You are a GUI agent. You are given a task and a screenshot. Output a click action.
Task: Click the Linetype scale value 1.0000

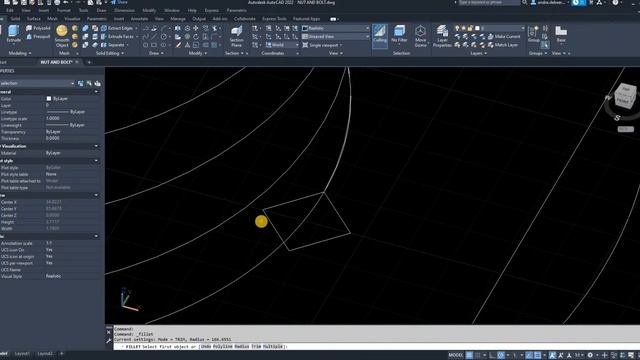point(53,118)
